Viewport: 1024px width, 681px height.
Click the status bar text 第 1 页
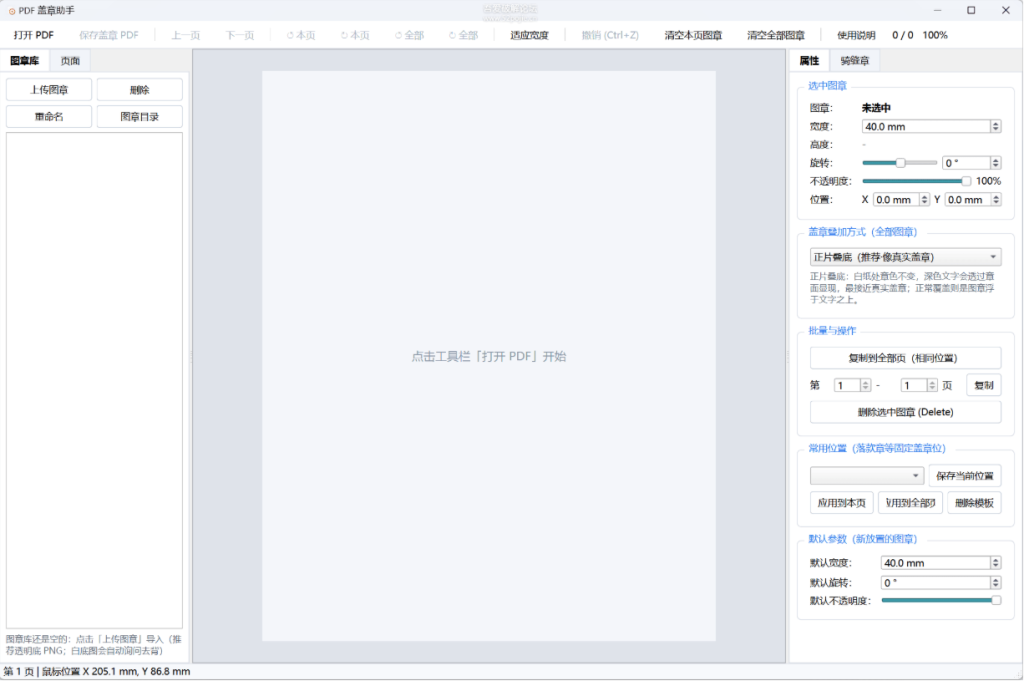18,671
